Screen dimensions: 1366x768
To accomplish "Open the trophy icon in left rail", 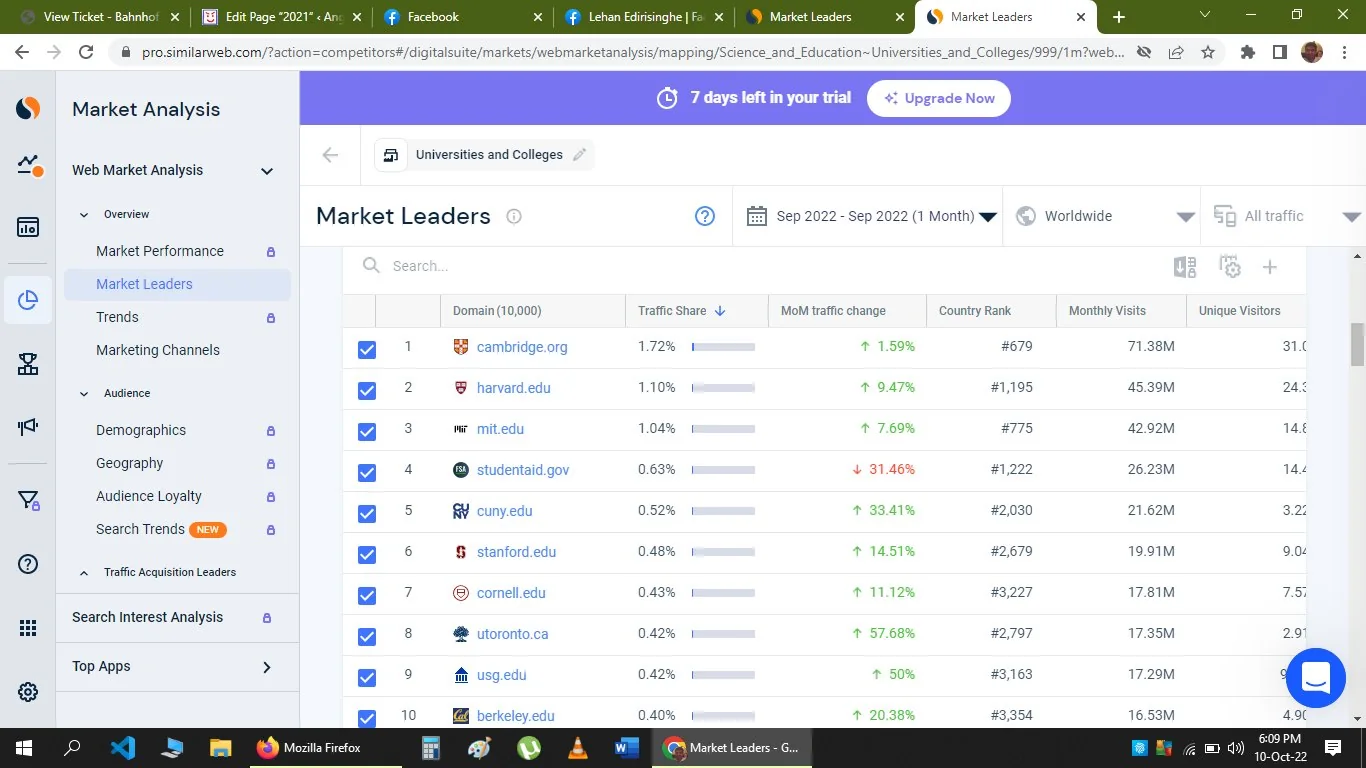I will tap(28, 365).
